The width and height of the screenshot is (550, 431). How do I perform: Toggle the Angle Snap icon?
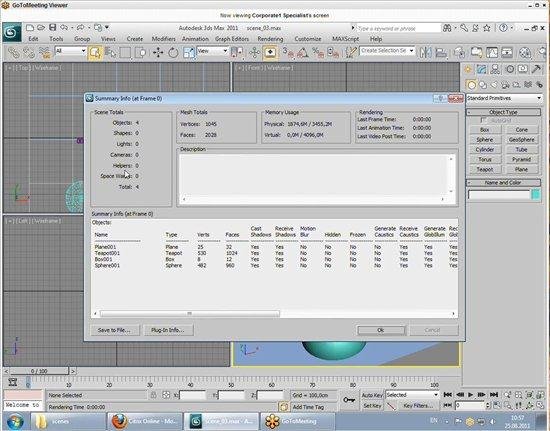pos(303,53)
